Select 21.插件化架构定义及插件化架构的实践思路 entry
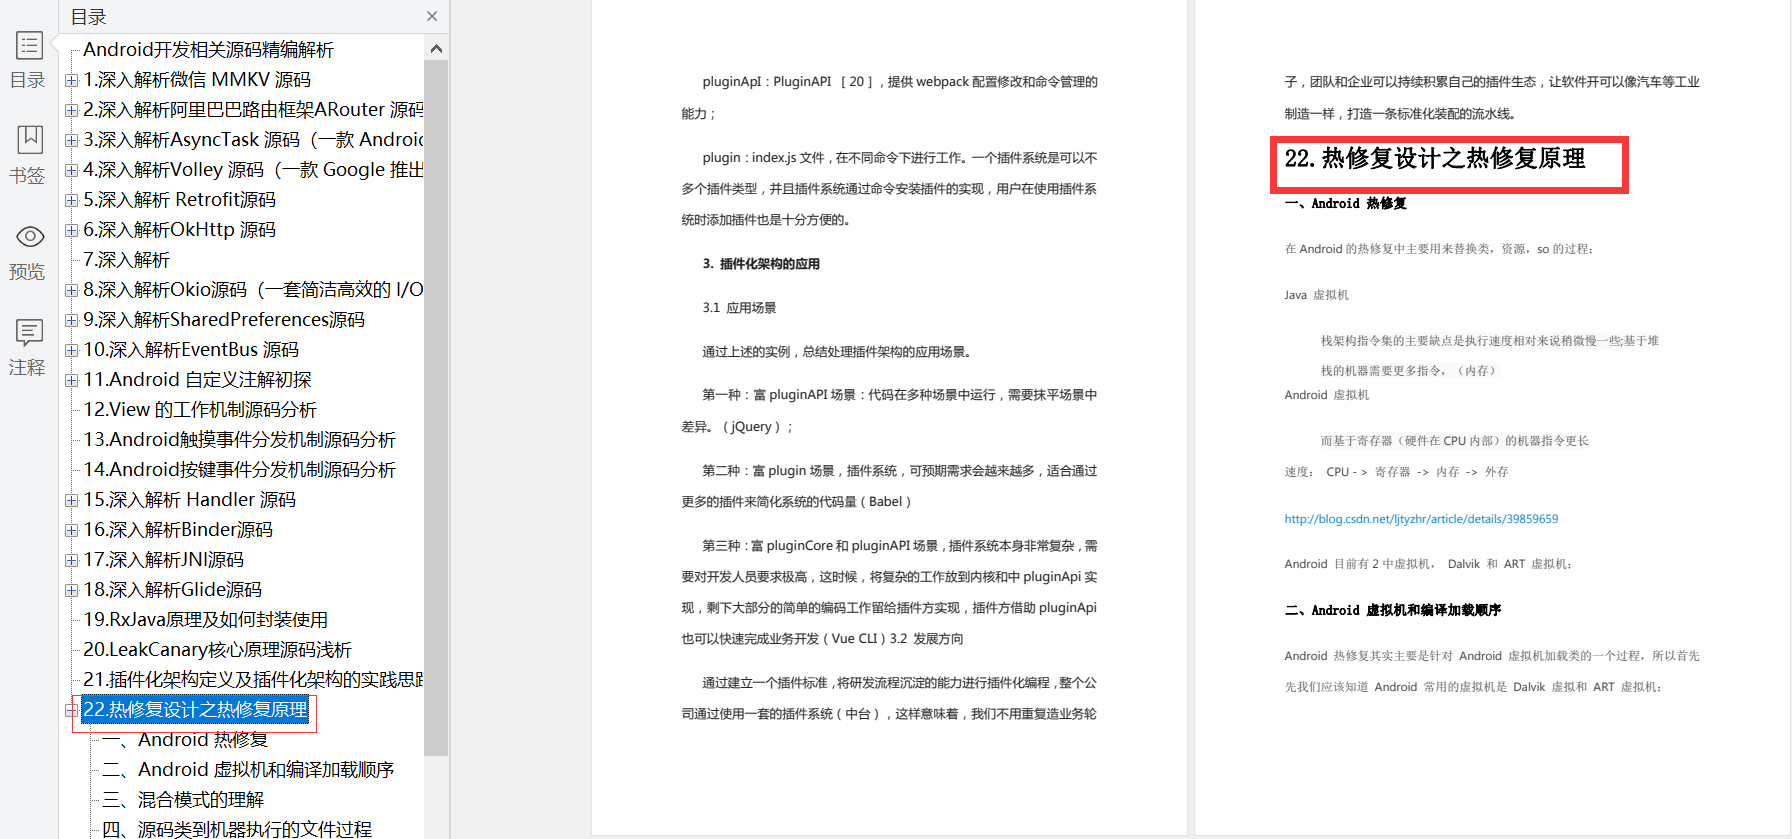Screen dimensions: 1792x839 [x=253, y=679]
